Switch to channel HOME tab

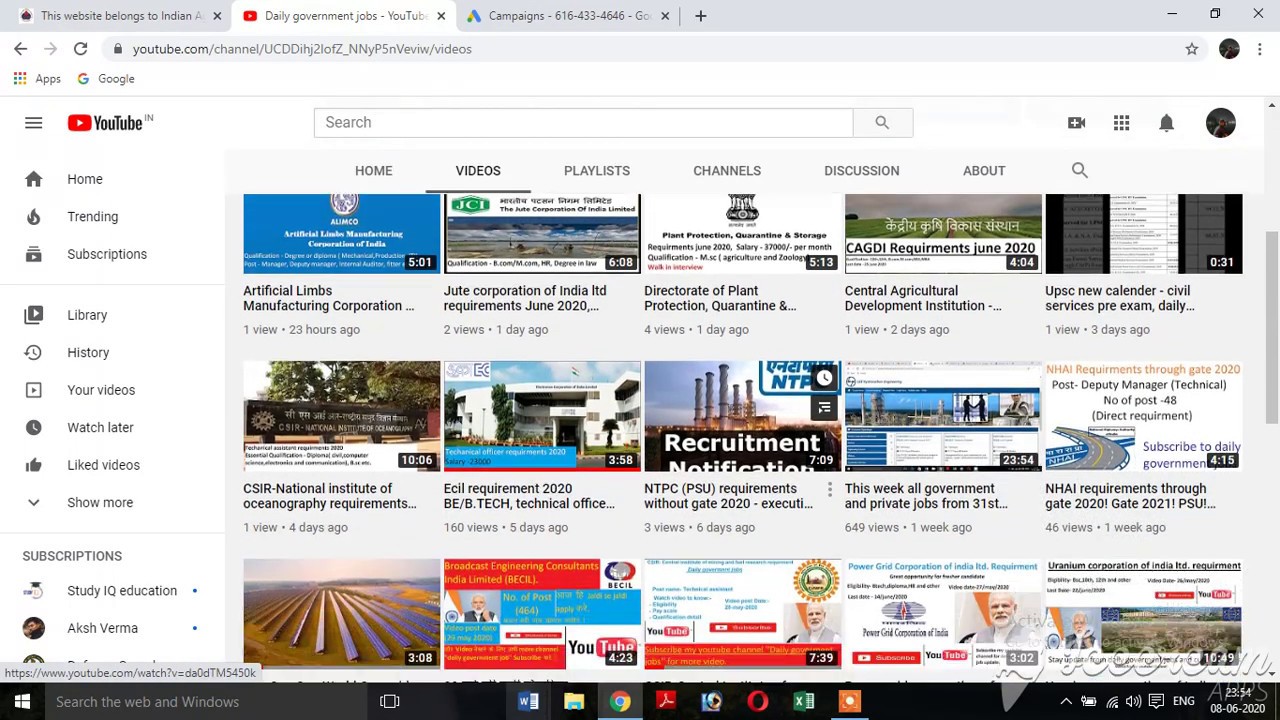point(373,170)
